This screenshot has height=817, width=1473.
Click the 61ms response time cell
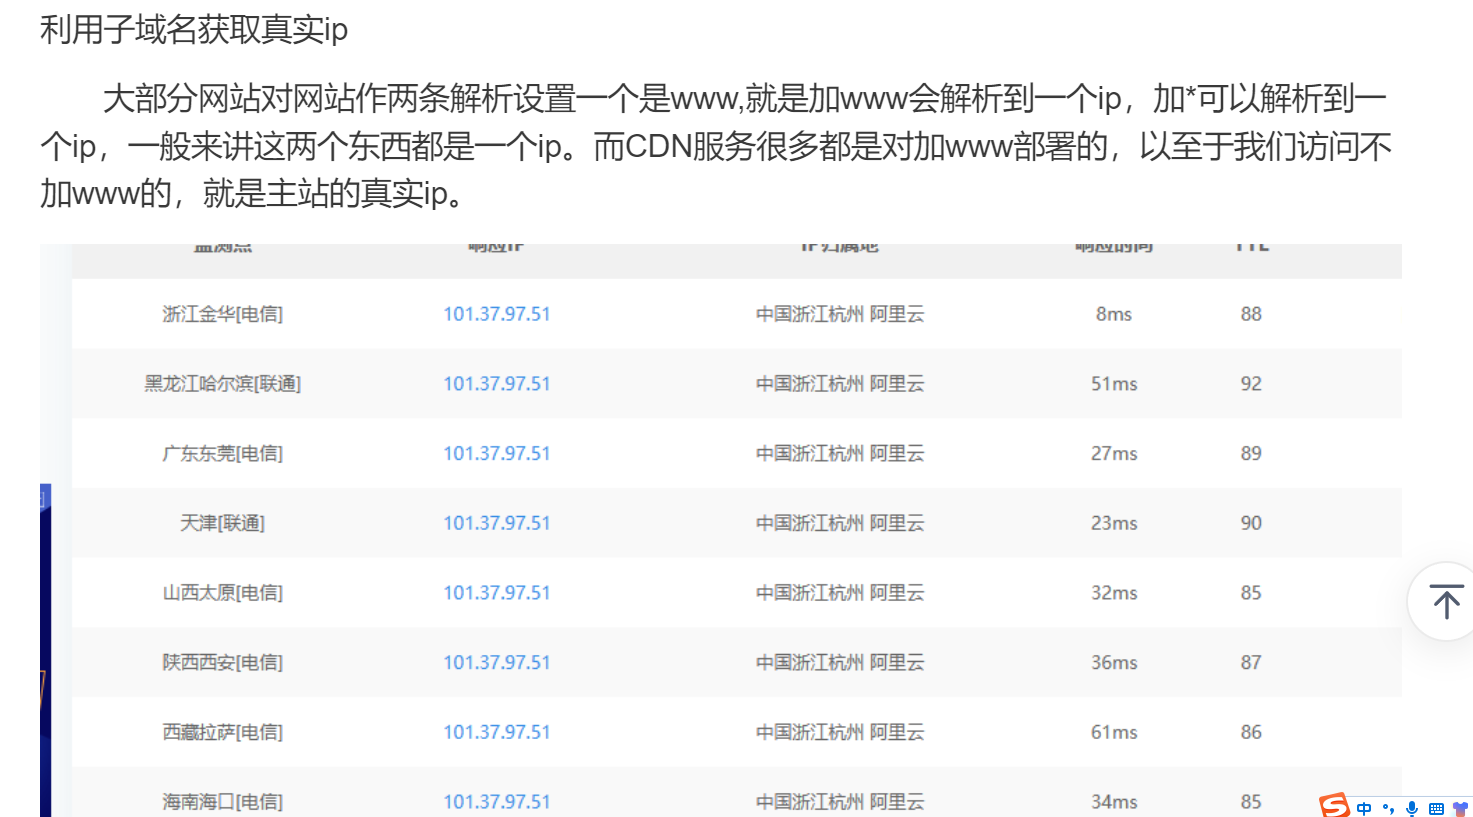(x=1113, y=732)
